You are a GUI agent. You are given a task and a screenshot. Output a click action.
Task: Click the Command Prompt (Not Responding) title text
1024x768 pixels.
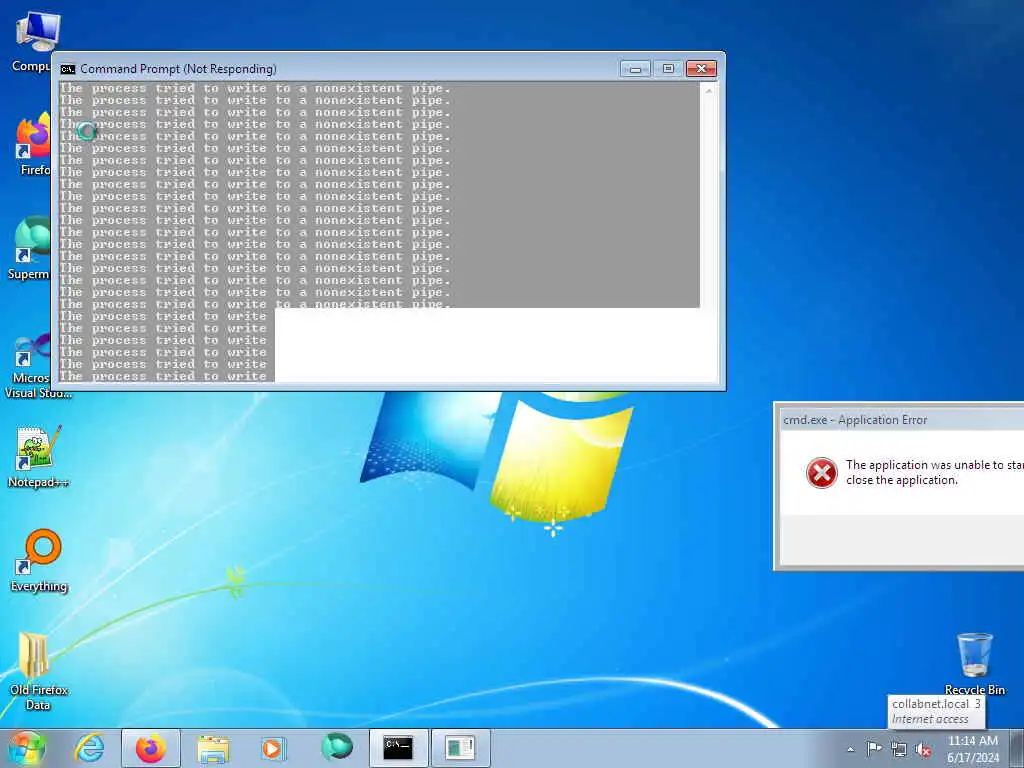[178, 69]
